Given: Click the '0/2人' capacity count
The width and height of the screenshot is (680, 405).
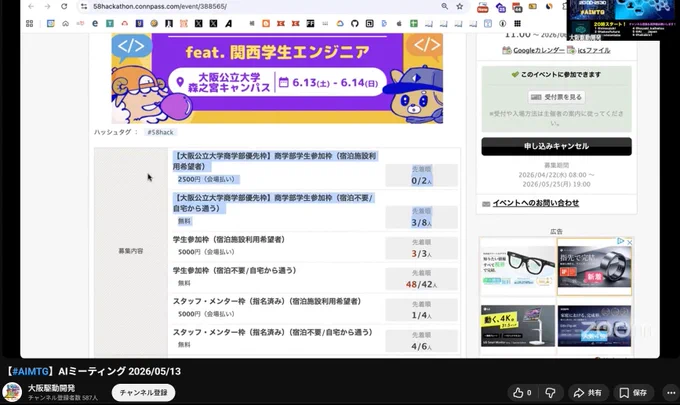Looking at the screenshot, I should (x=422, y=181).
